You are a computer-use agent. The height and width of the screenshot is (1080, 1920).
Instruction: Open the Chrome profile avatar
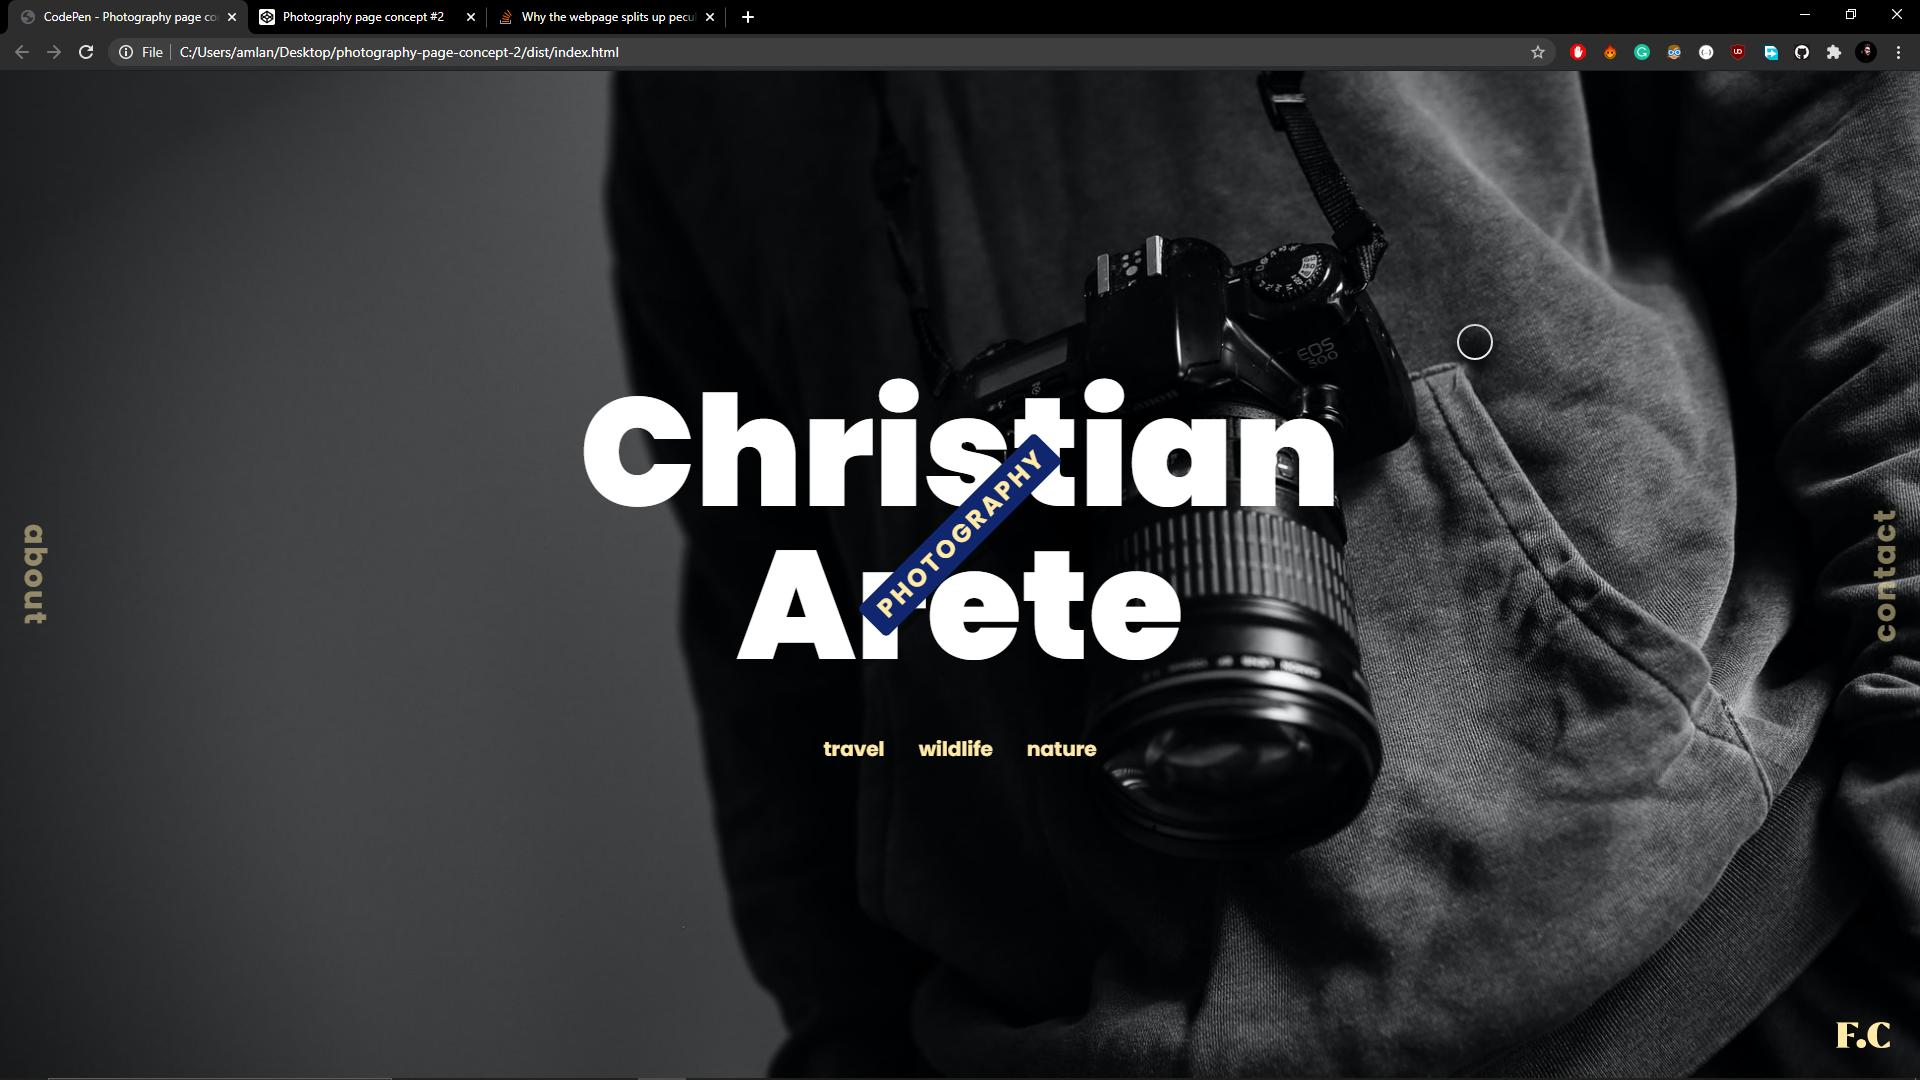(x=1866, y=52)
